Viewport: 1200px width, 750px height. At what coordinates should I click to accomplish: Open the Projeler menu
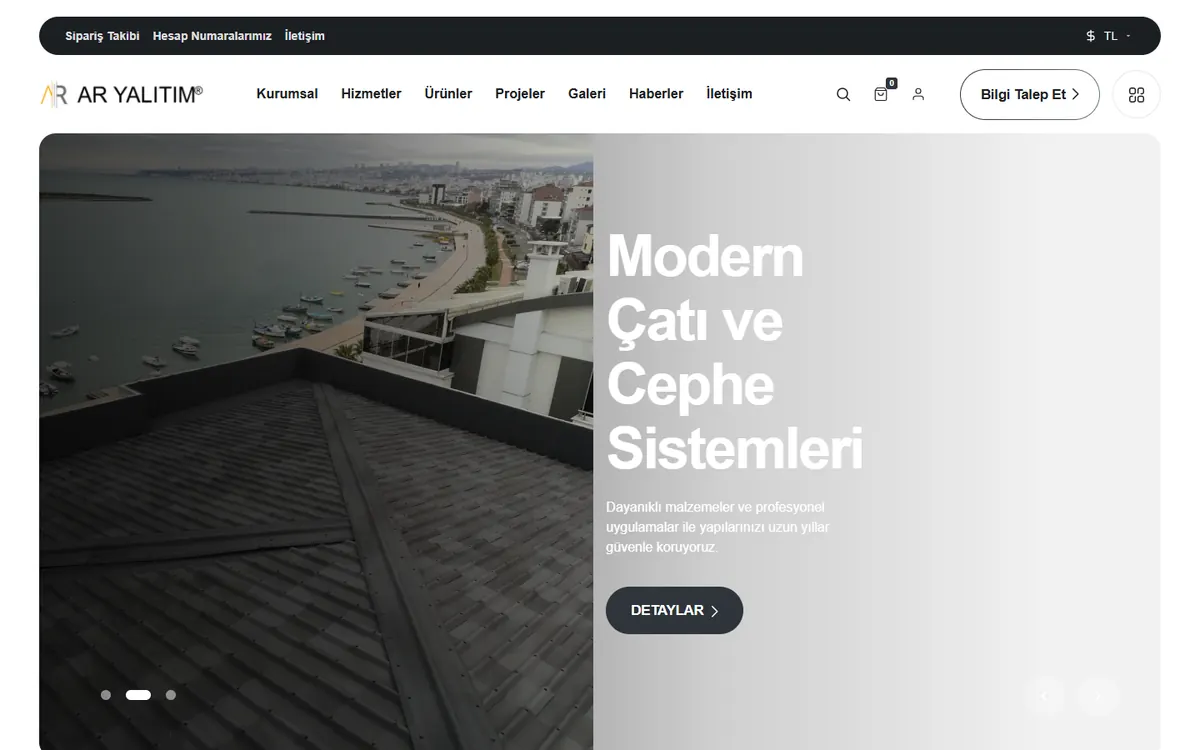pyautogui.click(x=520, y=94)
